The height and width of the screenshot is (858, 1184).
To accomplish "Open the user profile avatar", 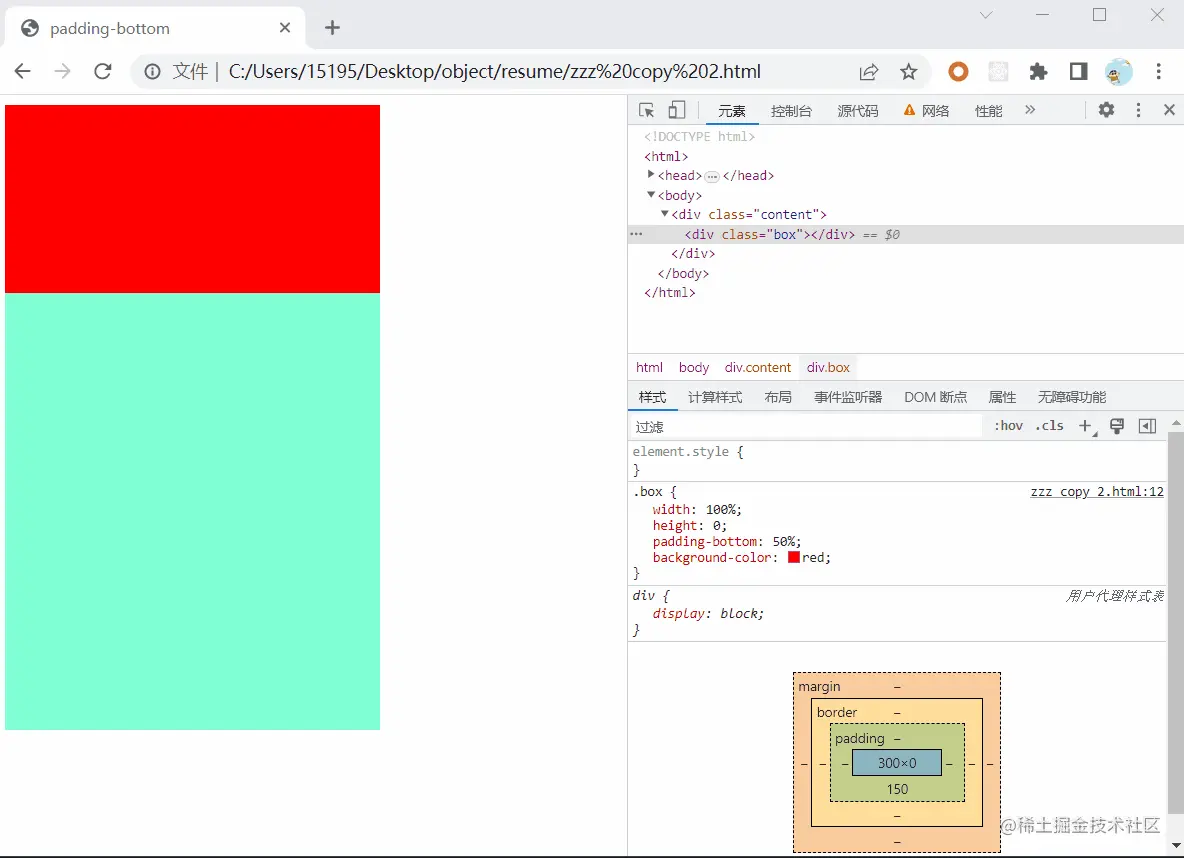I will click(1118, 72).
